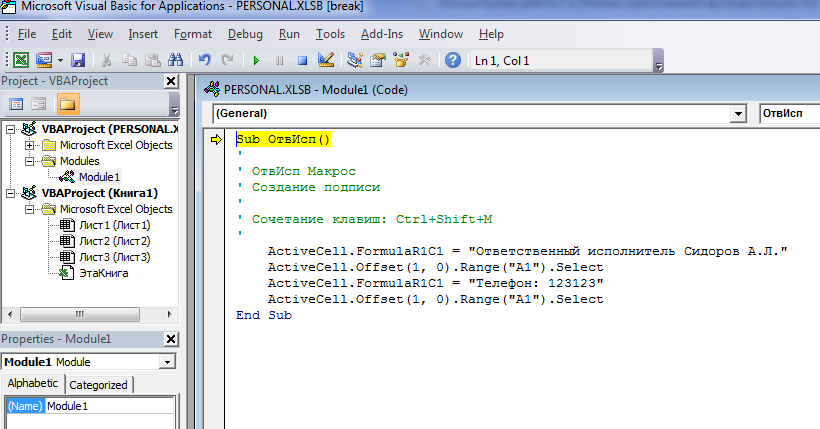This screenshot has height=429, width=820.
Task: Click the (Name) property value Module1
Action: (x=110, y=406)
